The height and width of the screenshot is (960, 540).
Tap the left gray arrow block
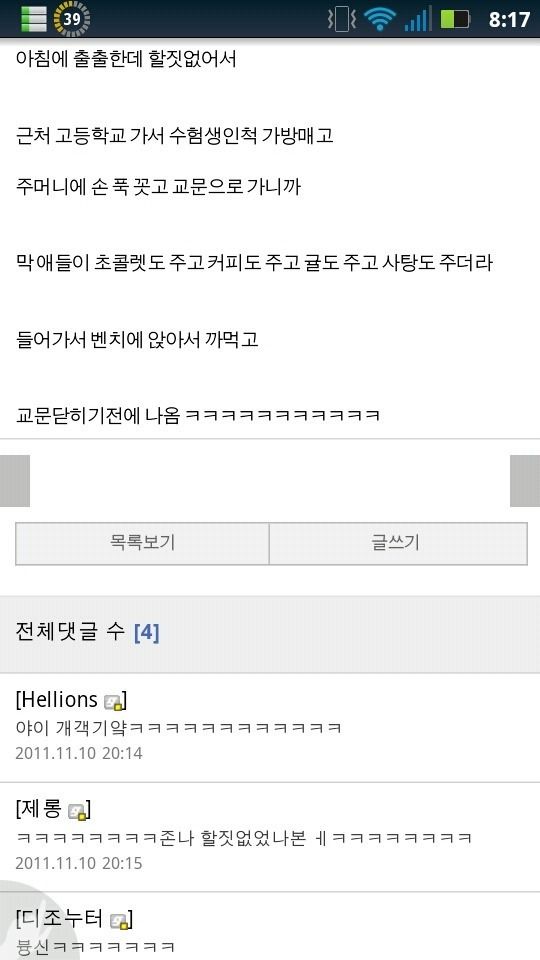tap(15, 481)
